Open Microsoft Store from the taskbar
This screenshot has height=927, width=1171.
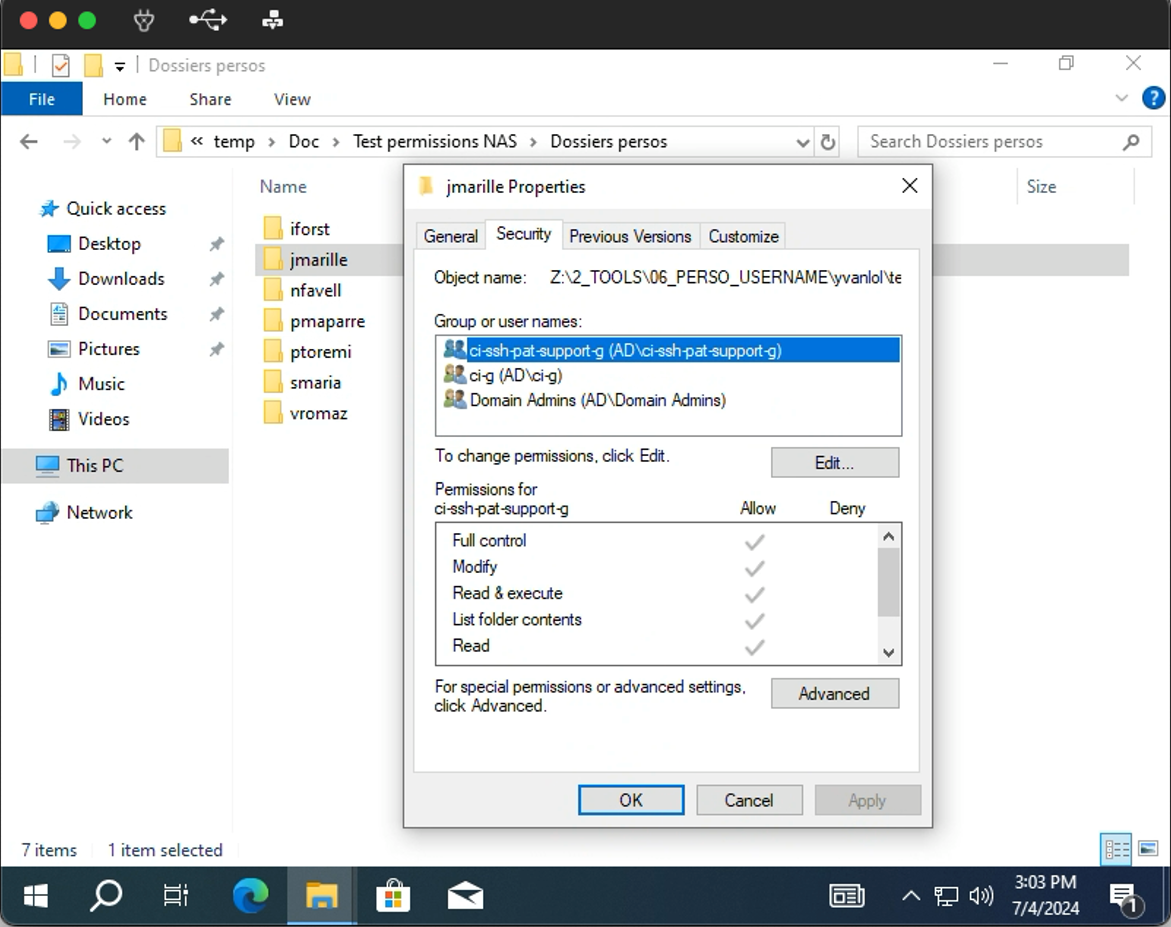[x=393, y=895]
